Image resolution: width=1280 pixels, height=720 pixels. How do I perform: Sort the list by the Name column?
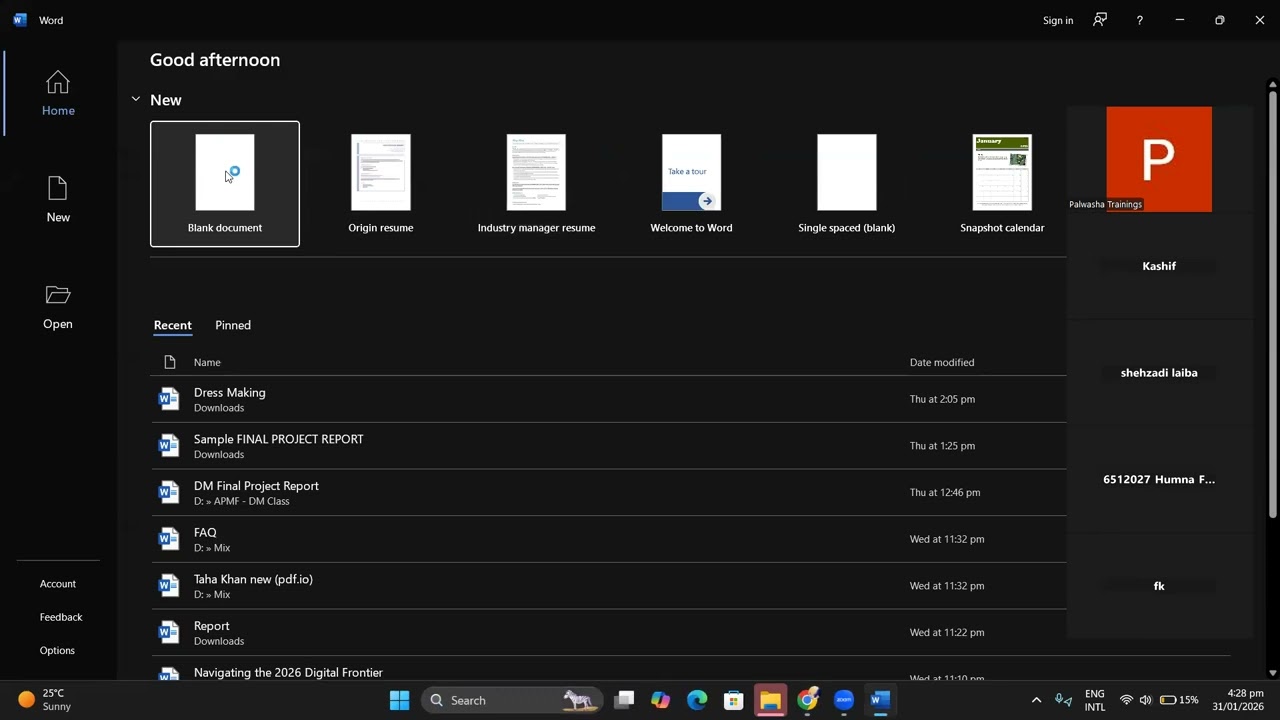coord(207,362)
